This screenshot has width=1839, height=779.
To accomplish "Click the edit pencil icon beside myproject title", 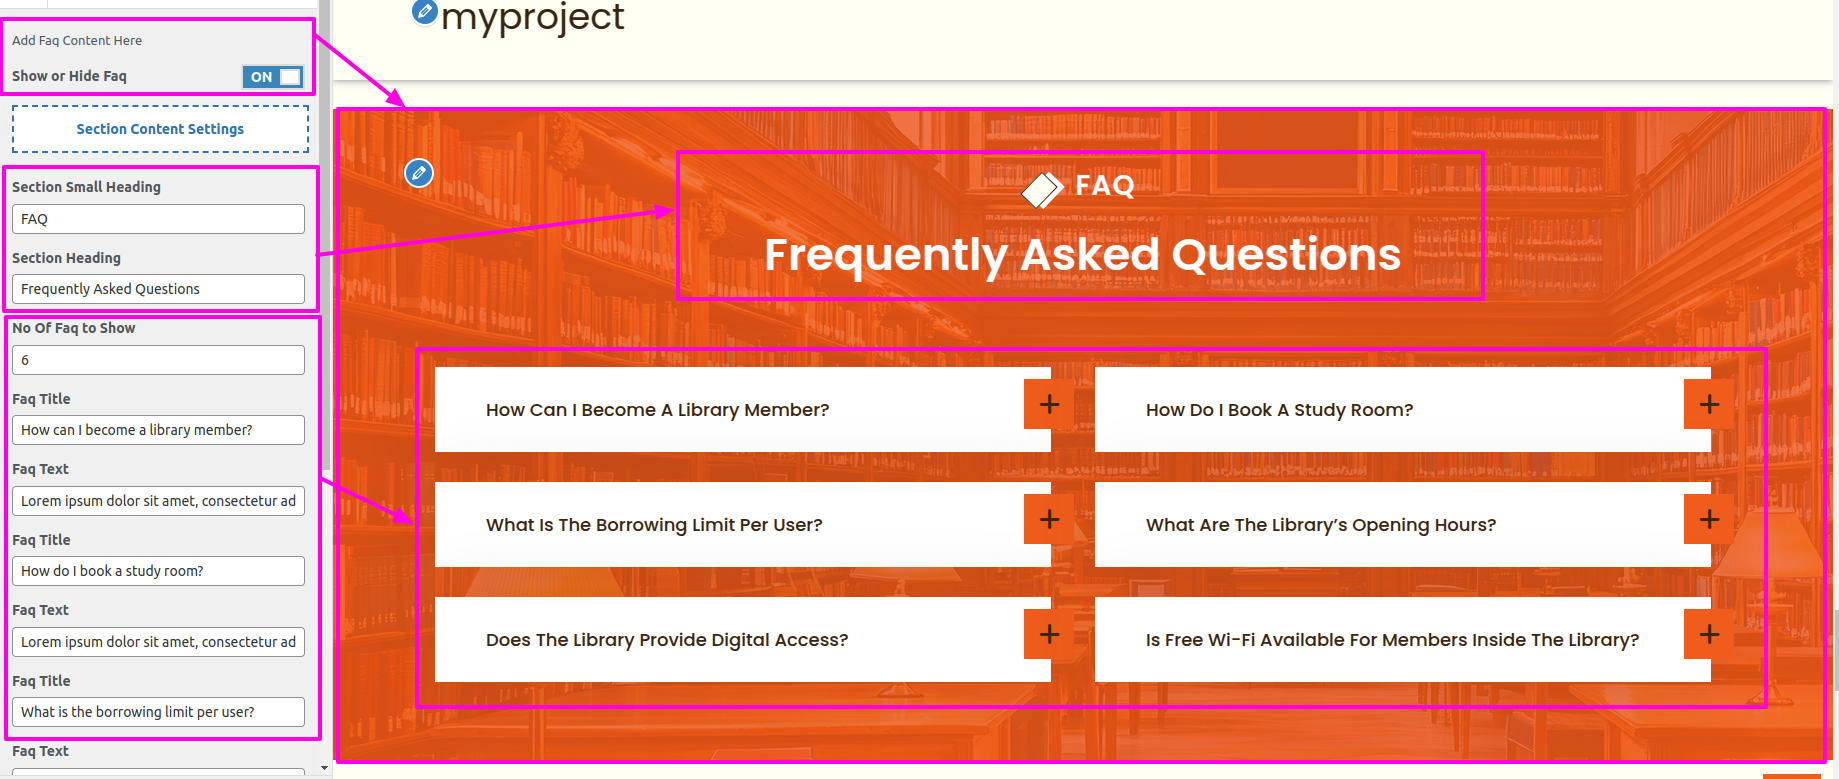I will tap(425, 12).
